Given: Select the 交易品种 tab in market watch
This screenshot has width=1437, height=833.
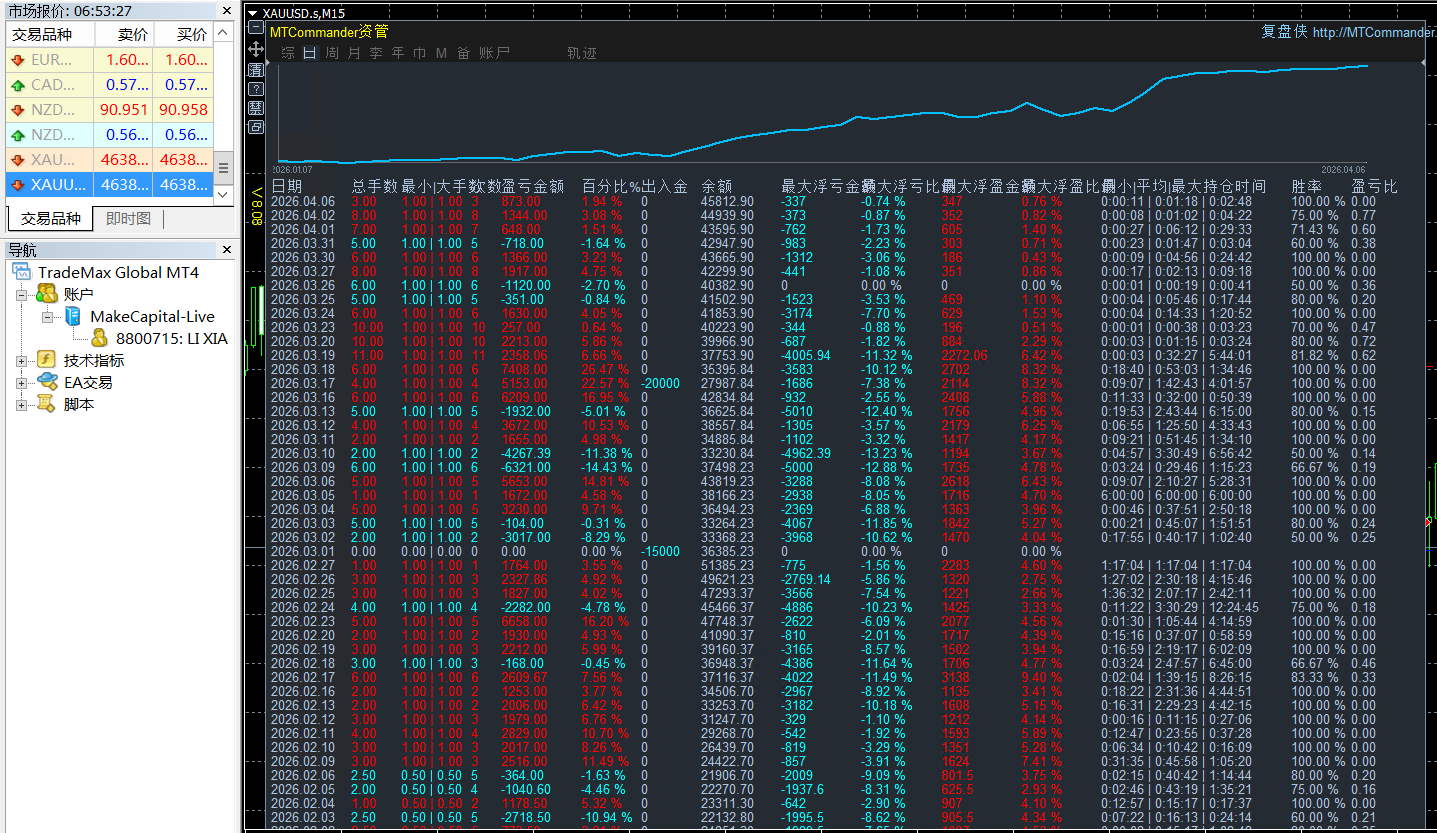Looking at the screenshot, I should (50, 218).
